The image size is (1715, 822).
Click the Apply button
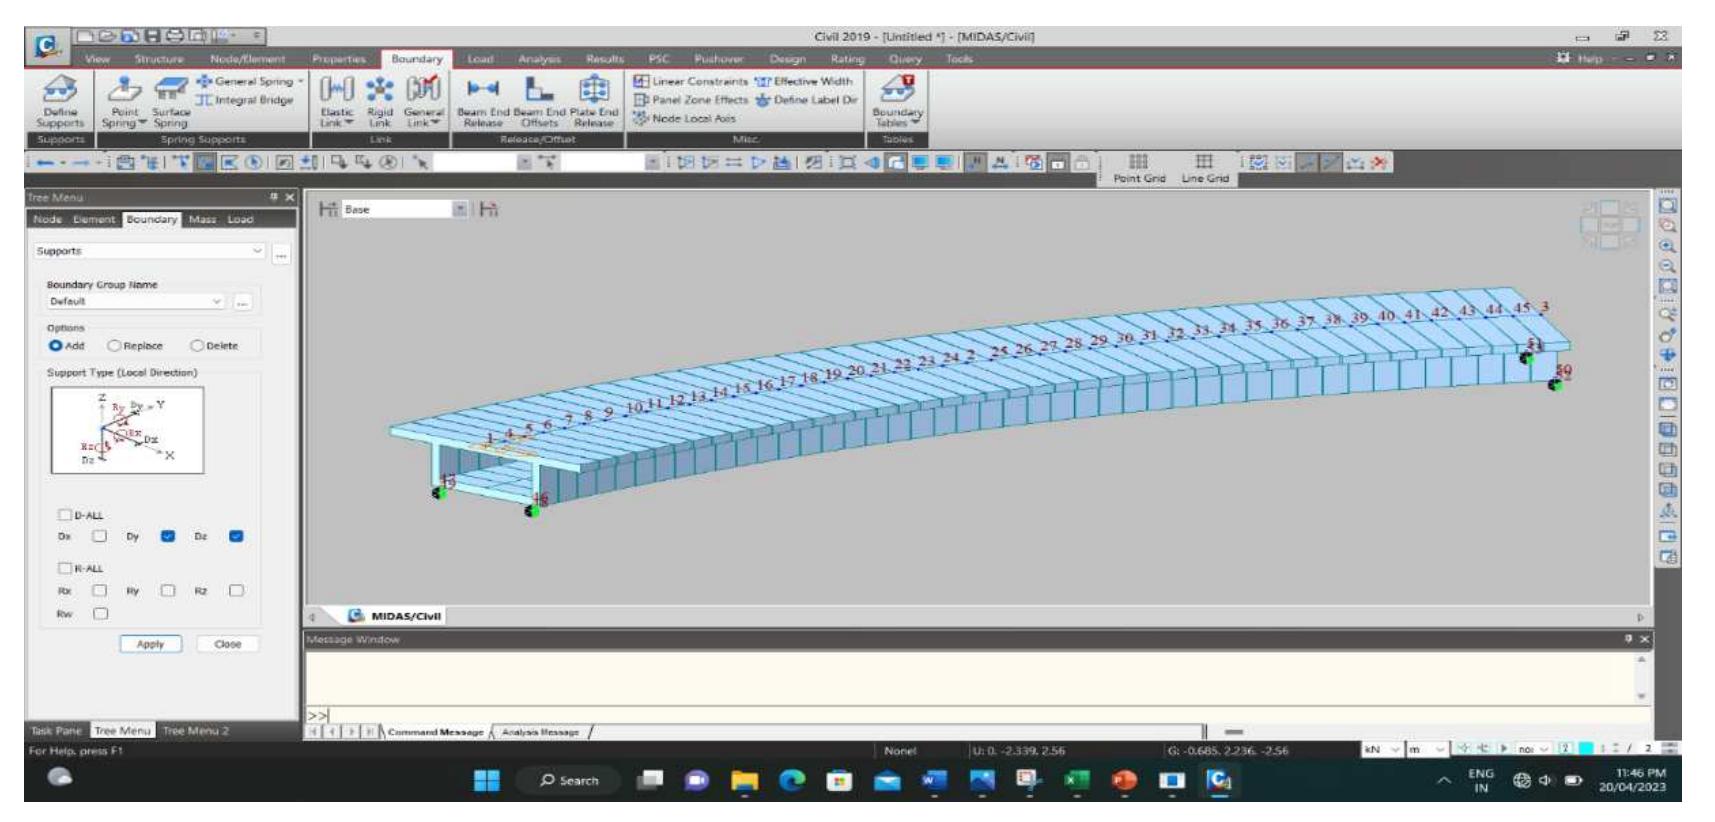[x=150, y=644]
